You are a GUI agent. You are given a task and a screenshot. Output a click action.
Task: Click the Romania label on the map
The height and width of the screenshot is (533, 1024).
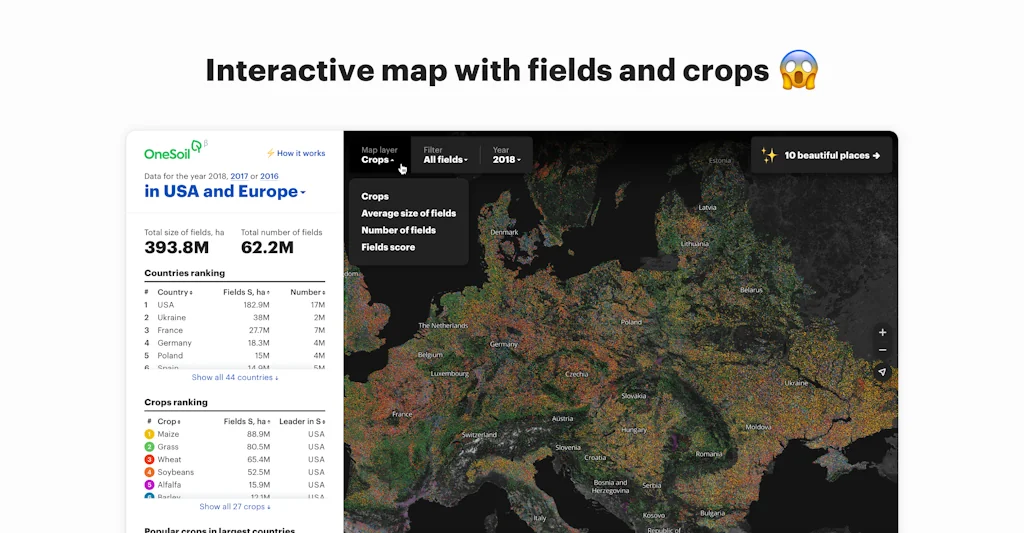tap(709, 454)
